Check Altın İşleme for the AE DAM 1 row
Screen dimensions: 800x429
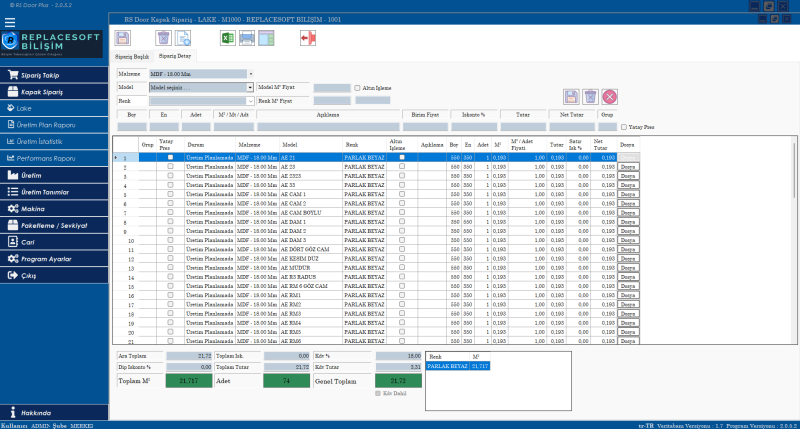pos(402,222)
